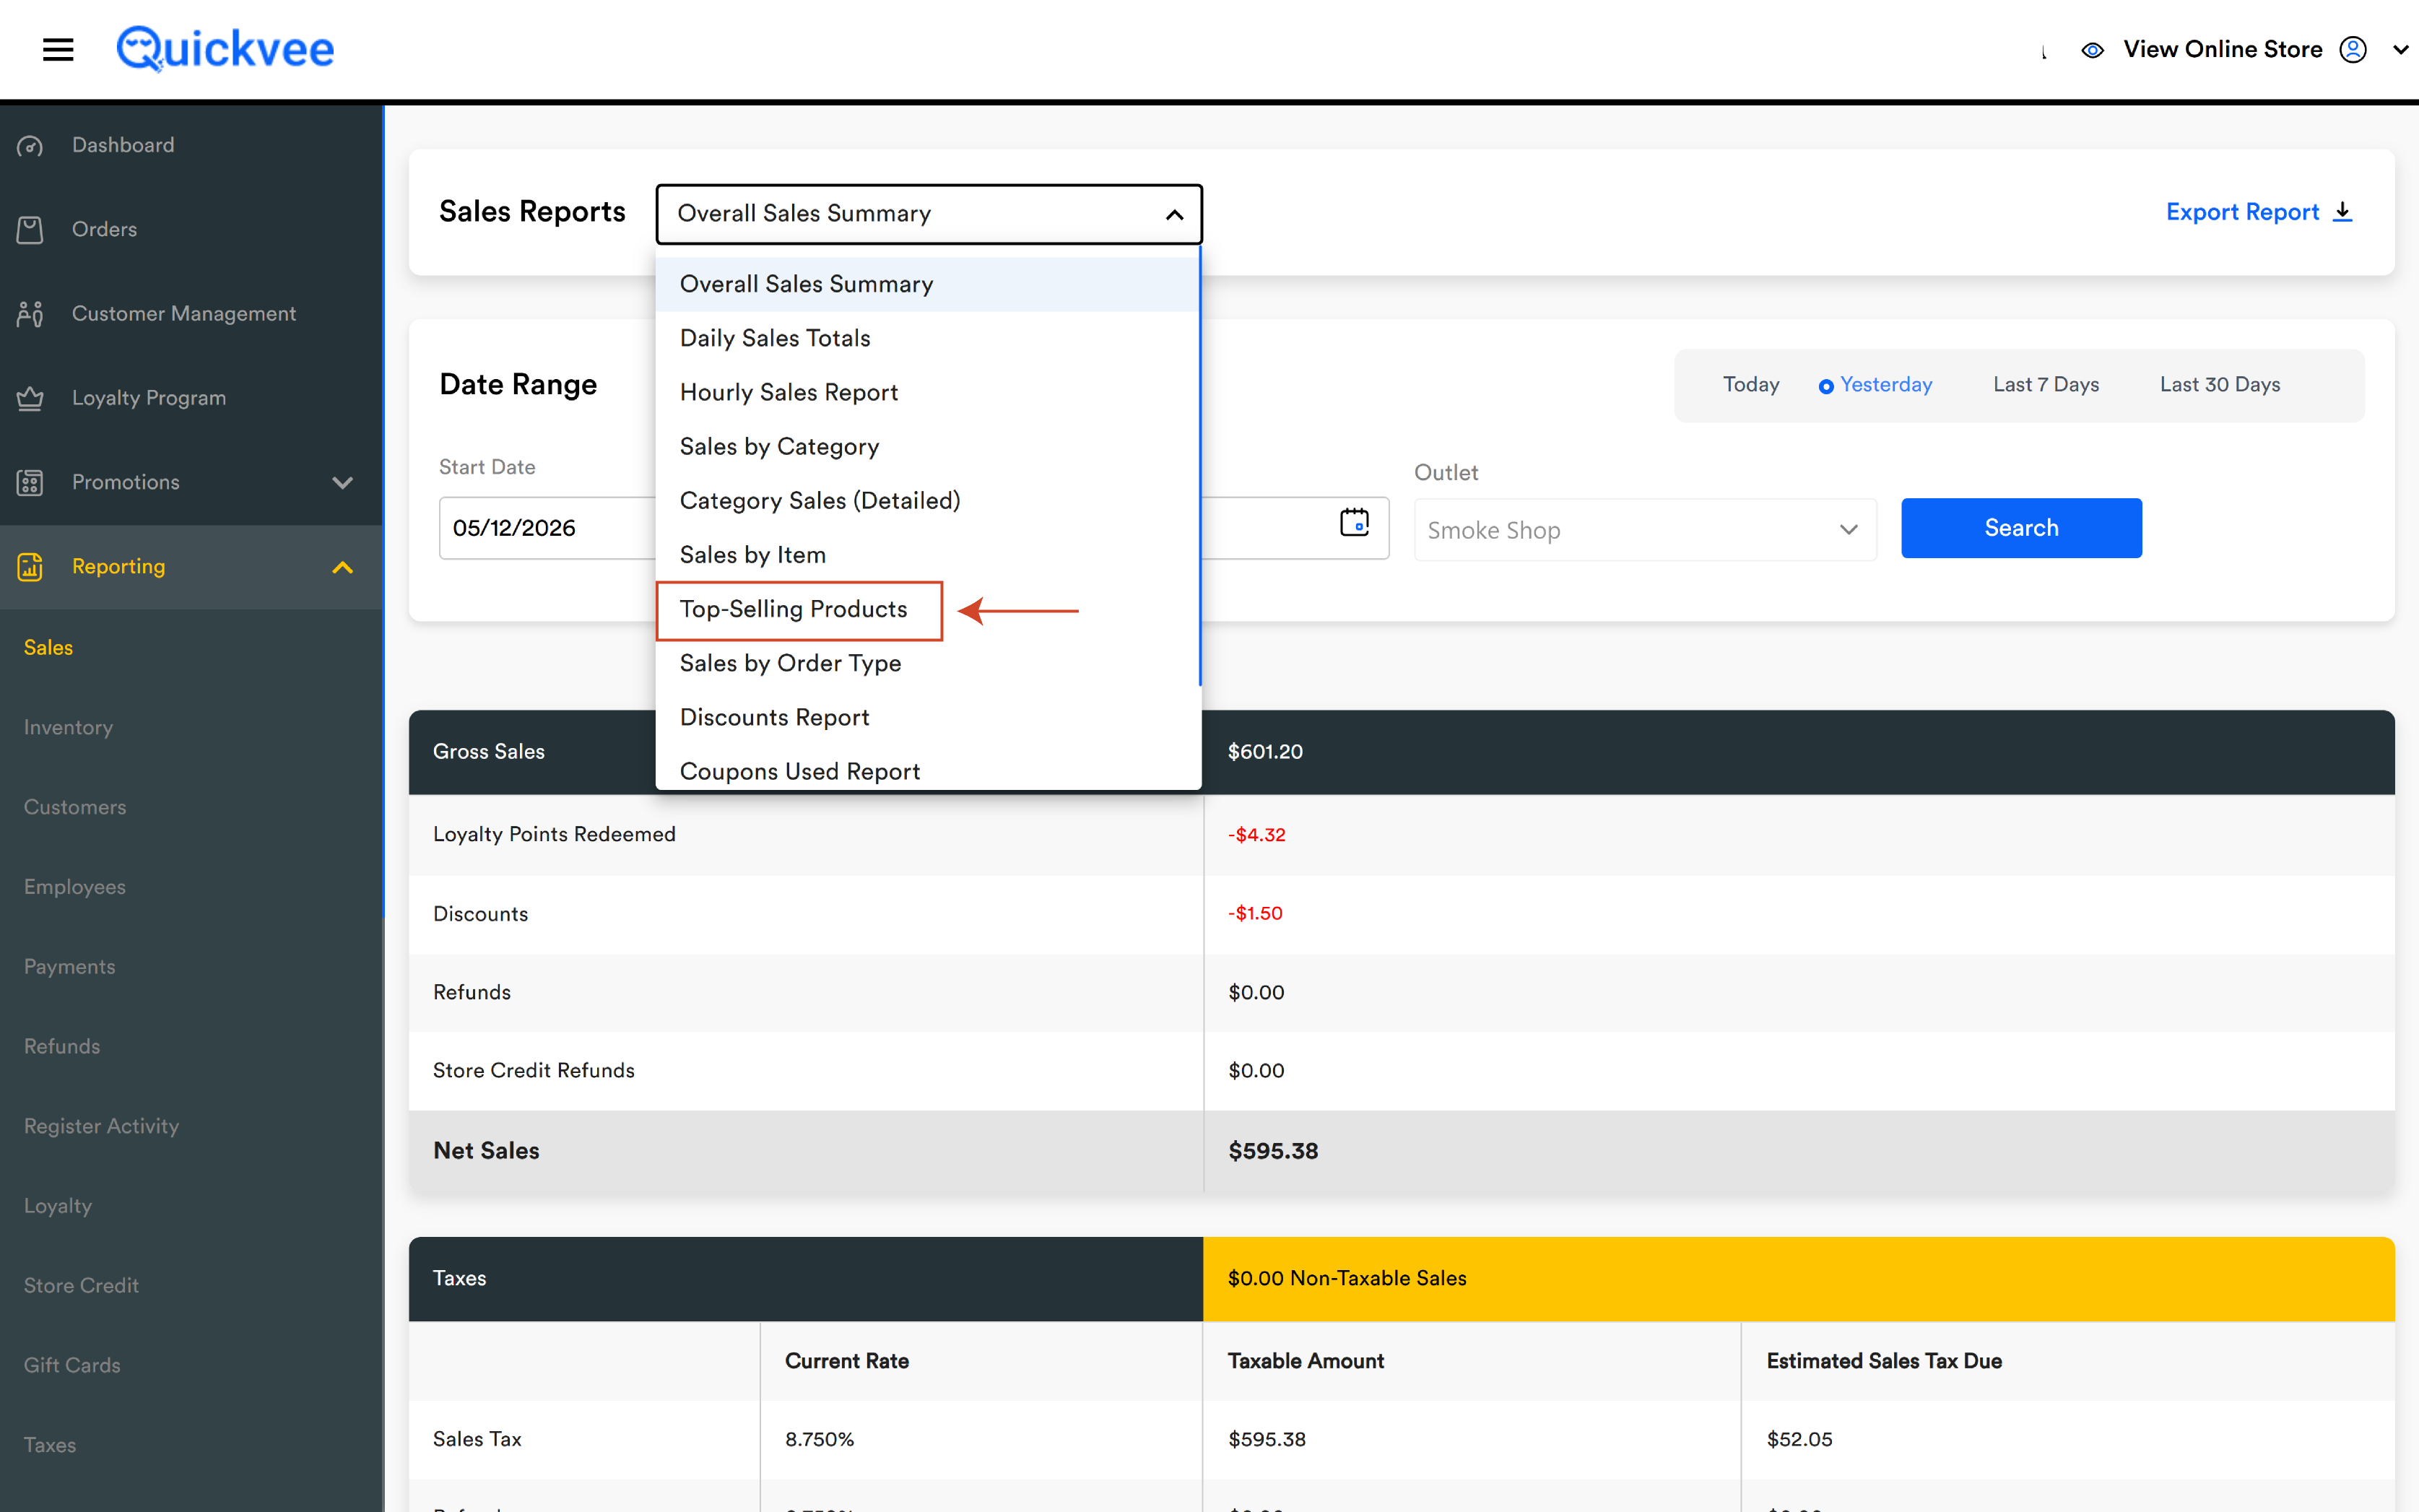Viewport: 2419px width, 1512px height.
Task: Choose Hourly Sales Report option
Action: 927,392
